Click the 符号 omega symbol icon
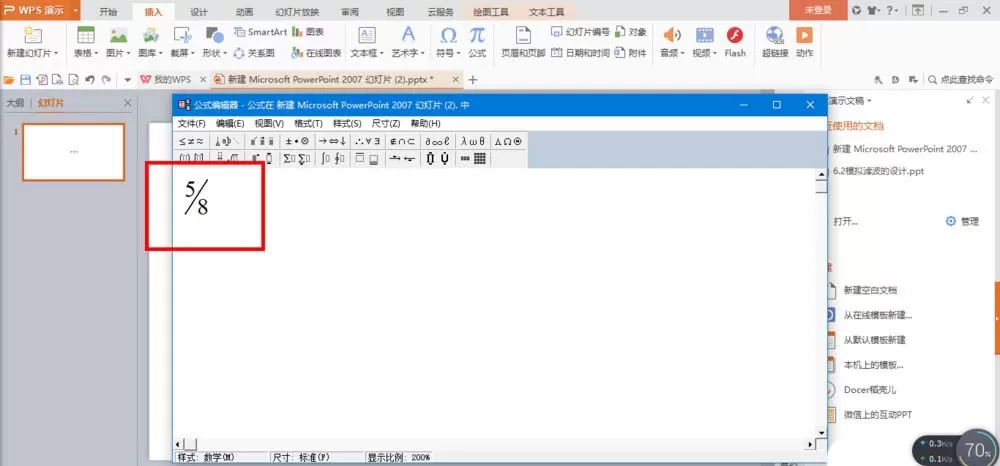Viewport: 1000px width, 466px height. click(x=448, y=36)
